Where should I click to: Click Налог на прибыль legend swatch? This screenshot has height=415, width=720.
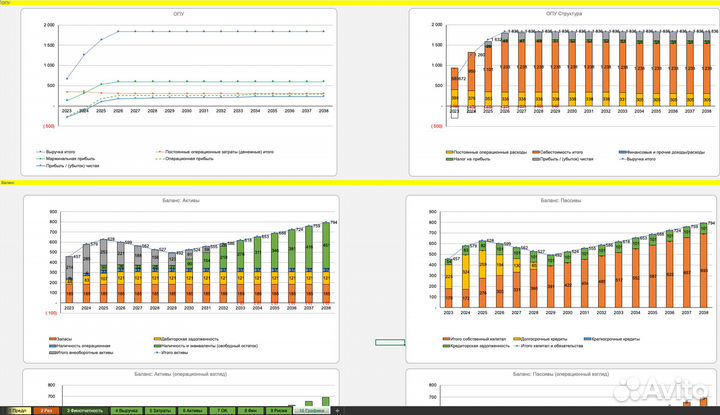[447, 158]
